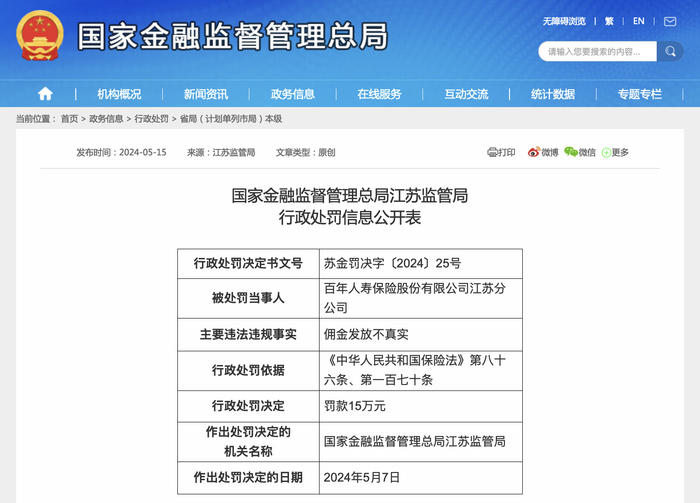This screenshot has width=700, height=503.
Task: Click date cell 2024年5月7日
Action: pyautogui.click(x=421, y=478)
